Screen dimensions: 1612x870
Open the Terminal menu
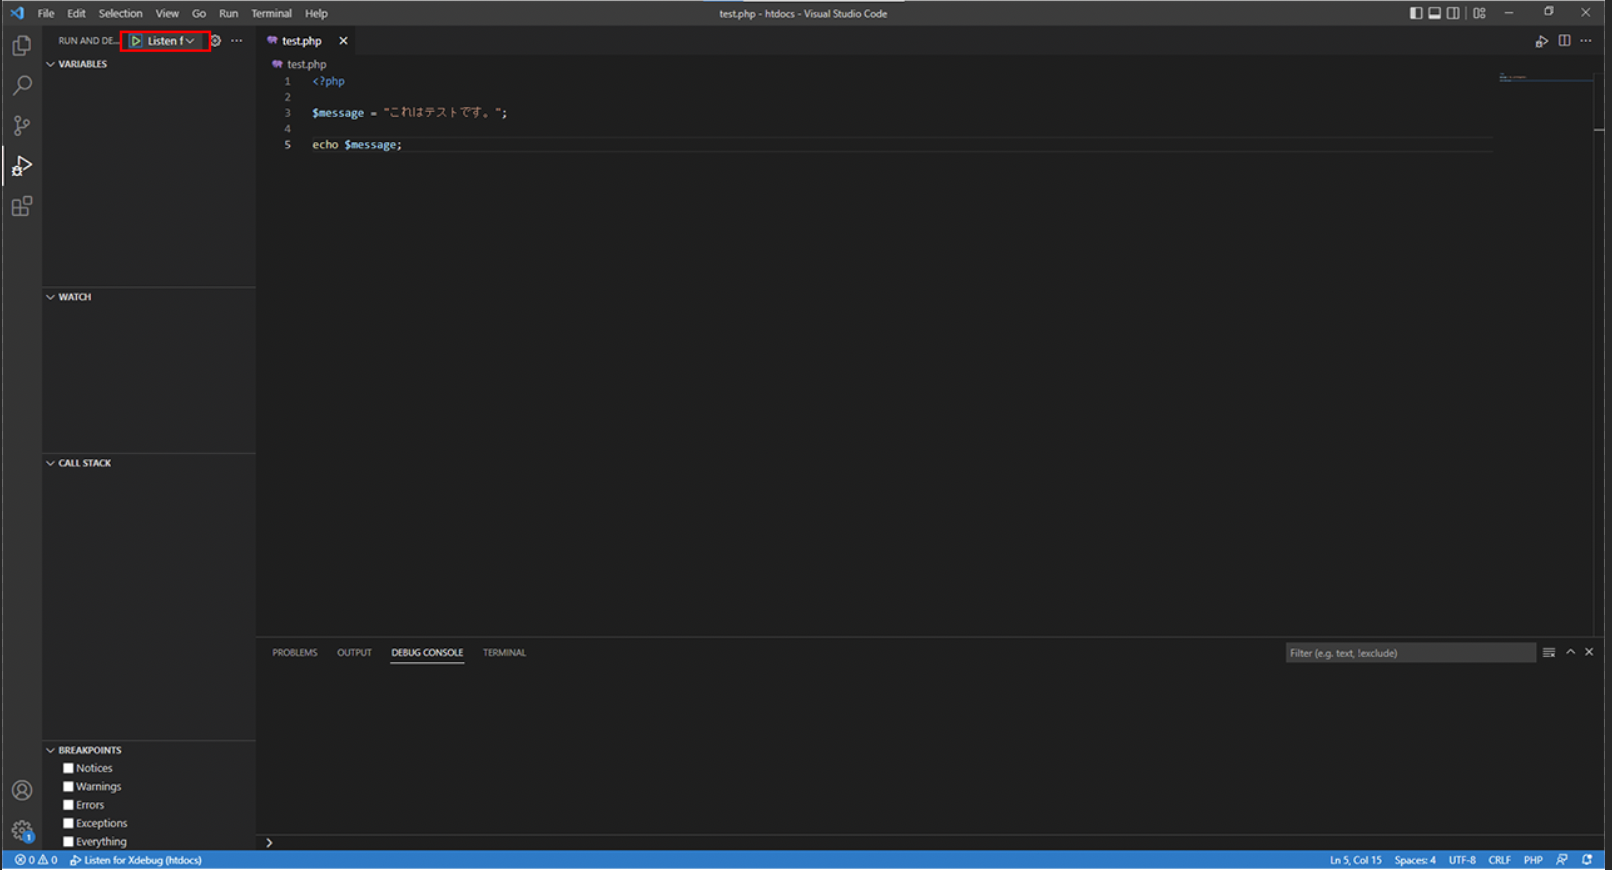271,13
